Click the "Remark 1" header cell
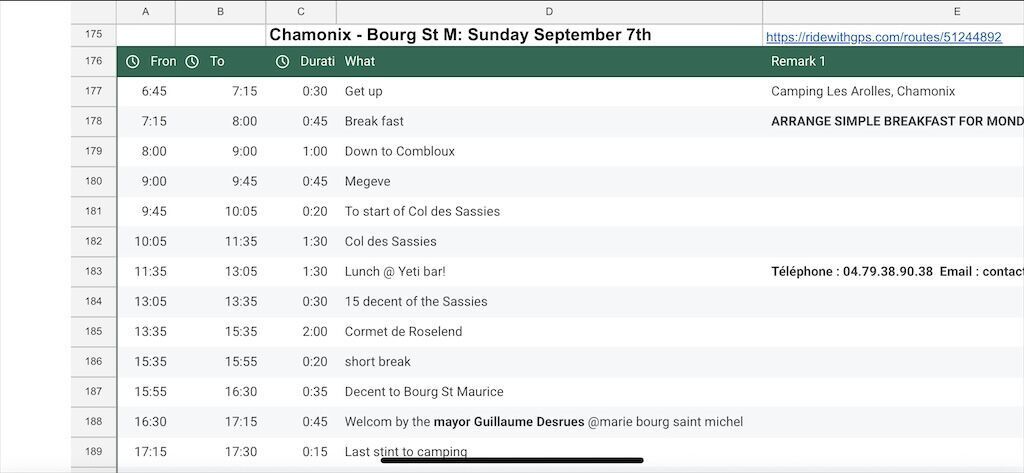Viewport: 1024px width, 473px height. click(892, 62)
